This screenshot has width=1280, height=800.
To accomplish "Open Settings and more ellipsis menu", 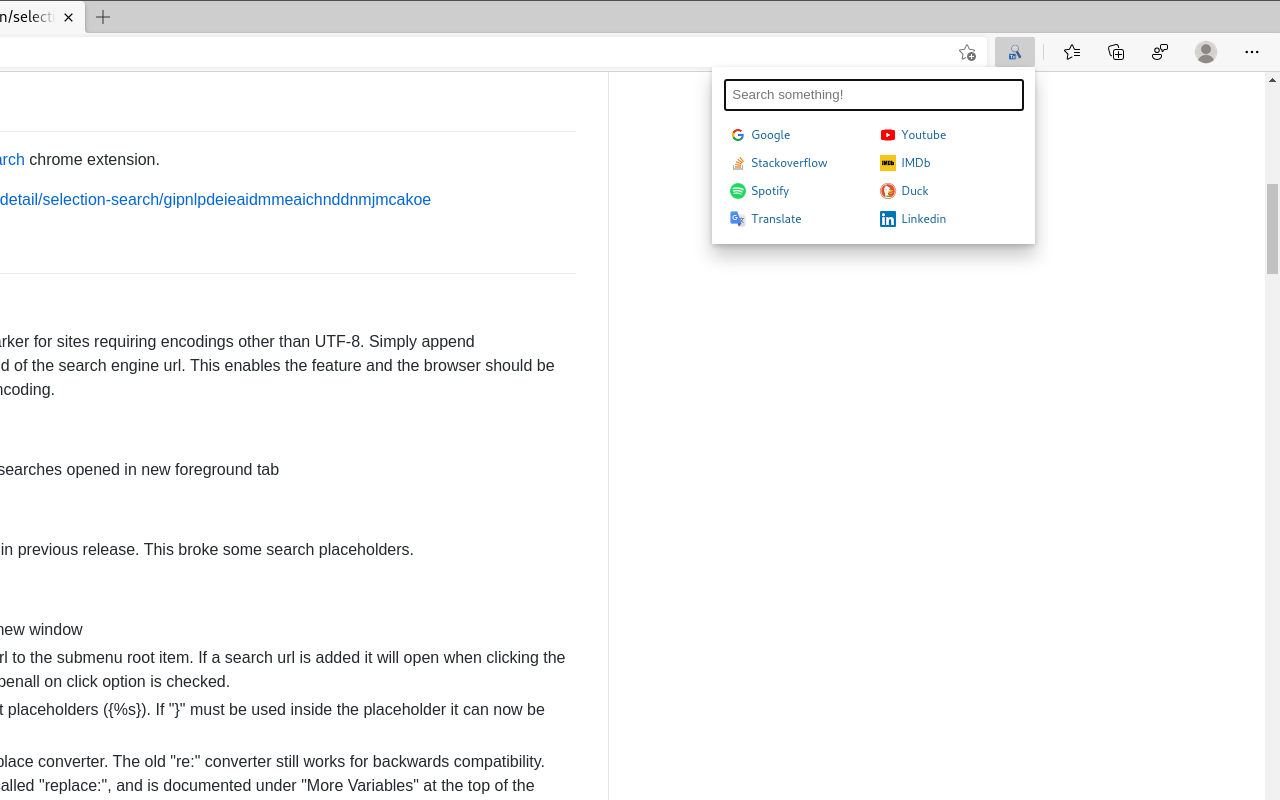I will coord(1252,52).
